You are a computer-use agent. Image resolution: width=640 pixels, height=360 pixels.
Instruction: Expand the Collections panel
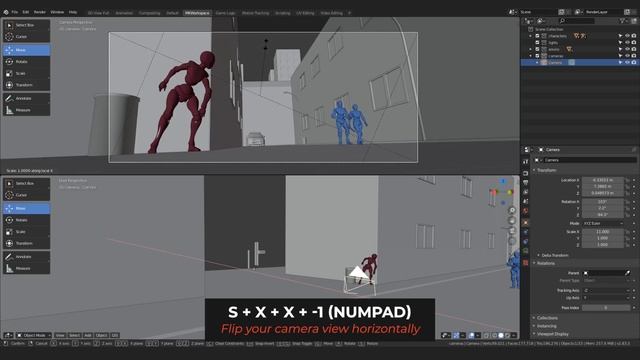(x=534, y=318)
